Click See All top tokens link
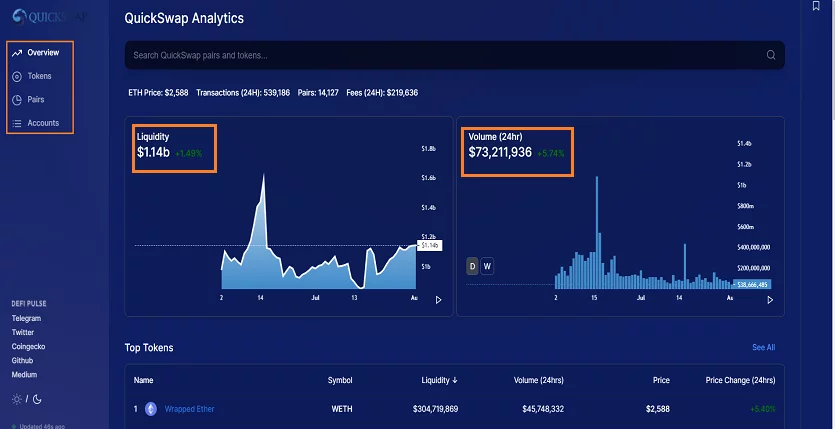 click(763, 347)
